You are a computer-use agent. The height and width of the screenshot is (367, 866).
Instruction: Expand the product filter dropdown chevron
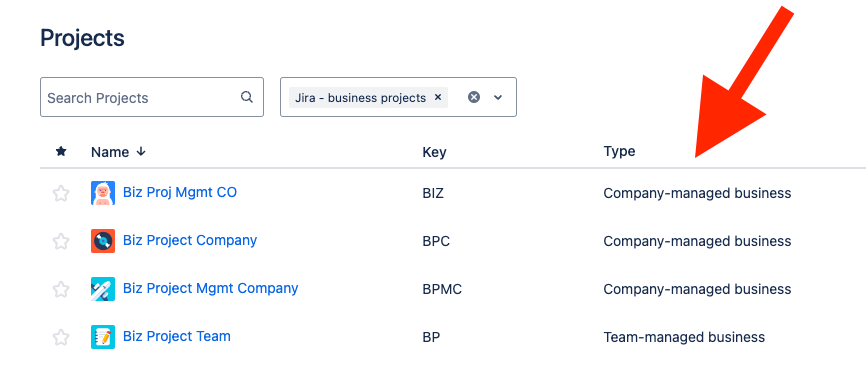[x=498, y=97]
